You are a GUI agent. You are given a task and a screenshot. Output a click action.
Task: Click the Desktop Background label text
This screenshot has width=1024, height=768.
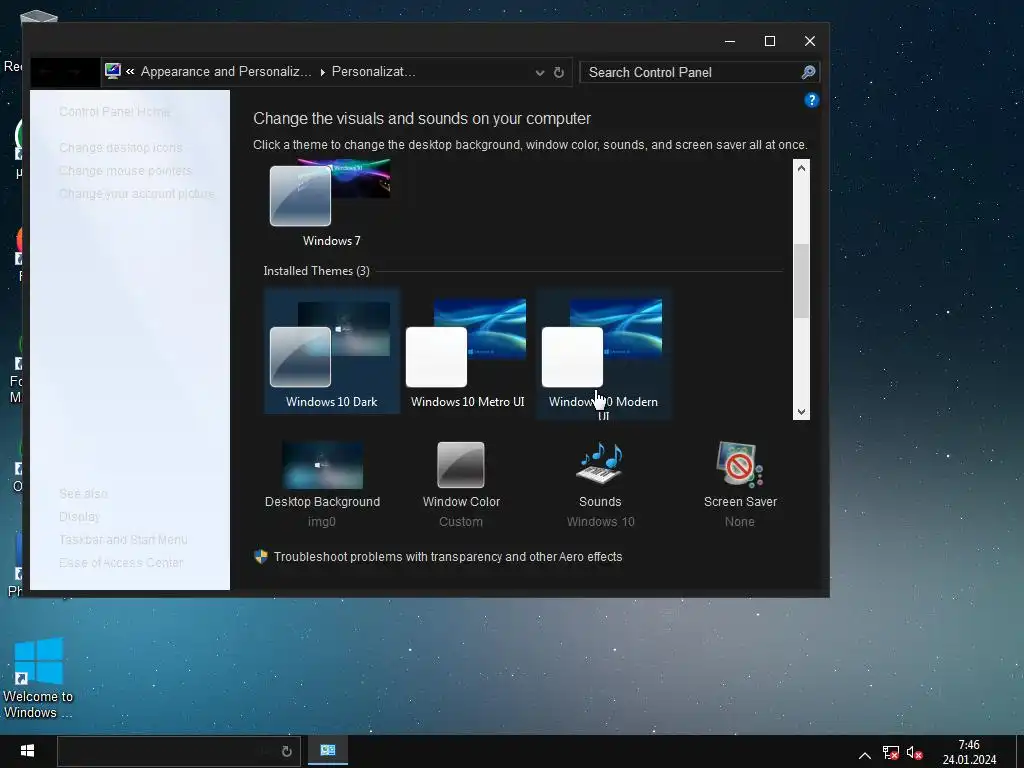tap(322, 502)
